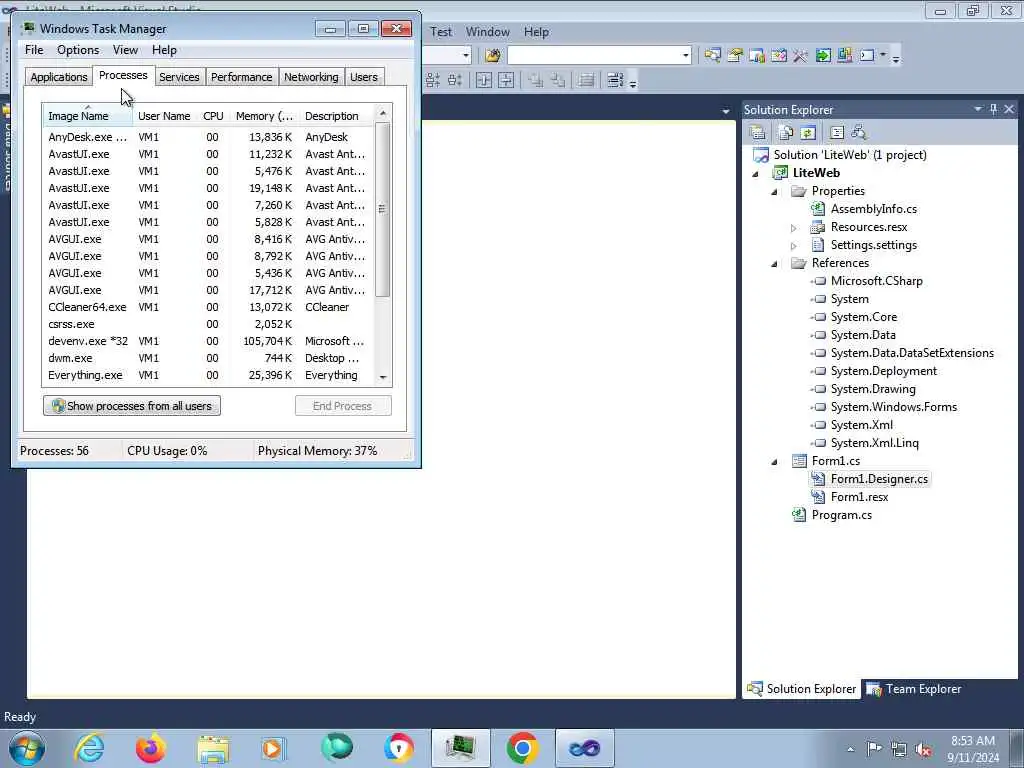Viewport: 1024px width, 768px height.
Task: Open the Properties Window toolbar icon
Action: coord(735,56)
